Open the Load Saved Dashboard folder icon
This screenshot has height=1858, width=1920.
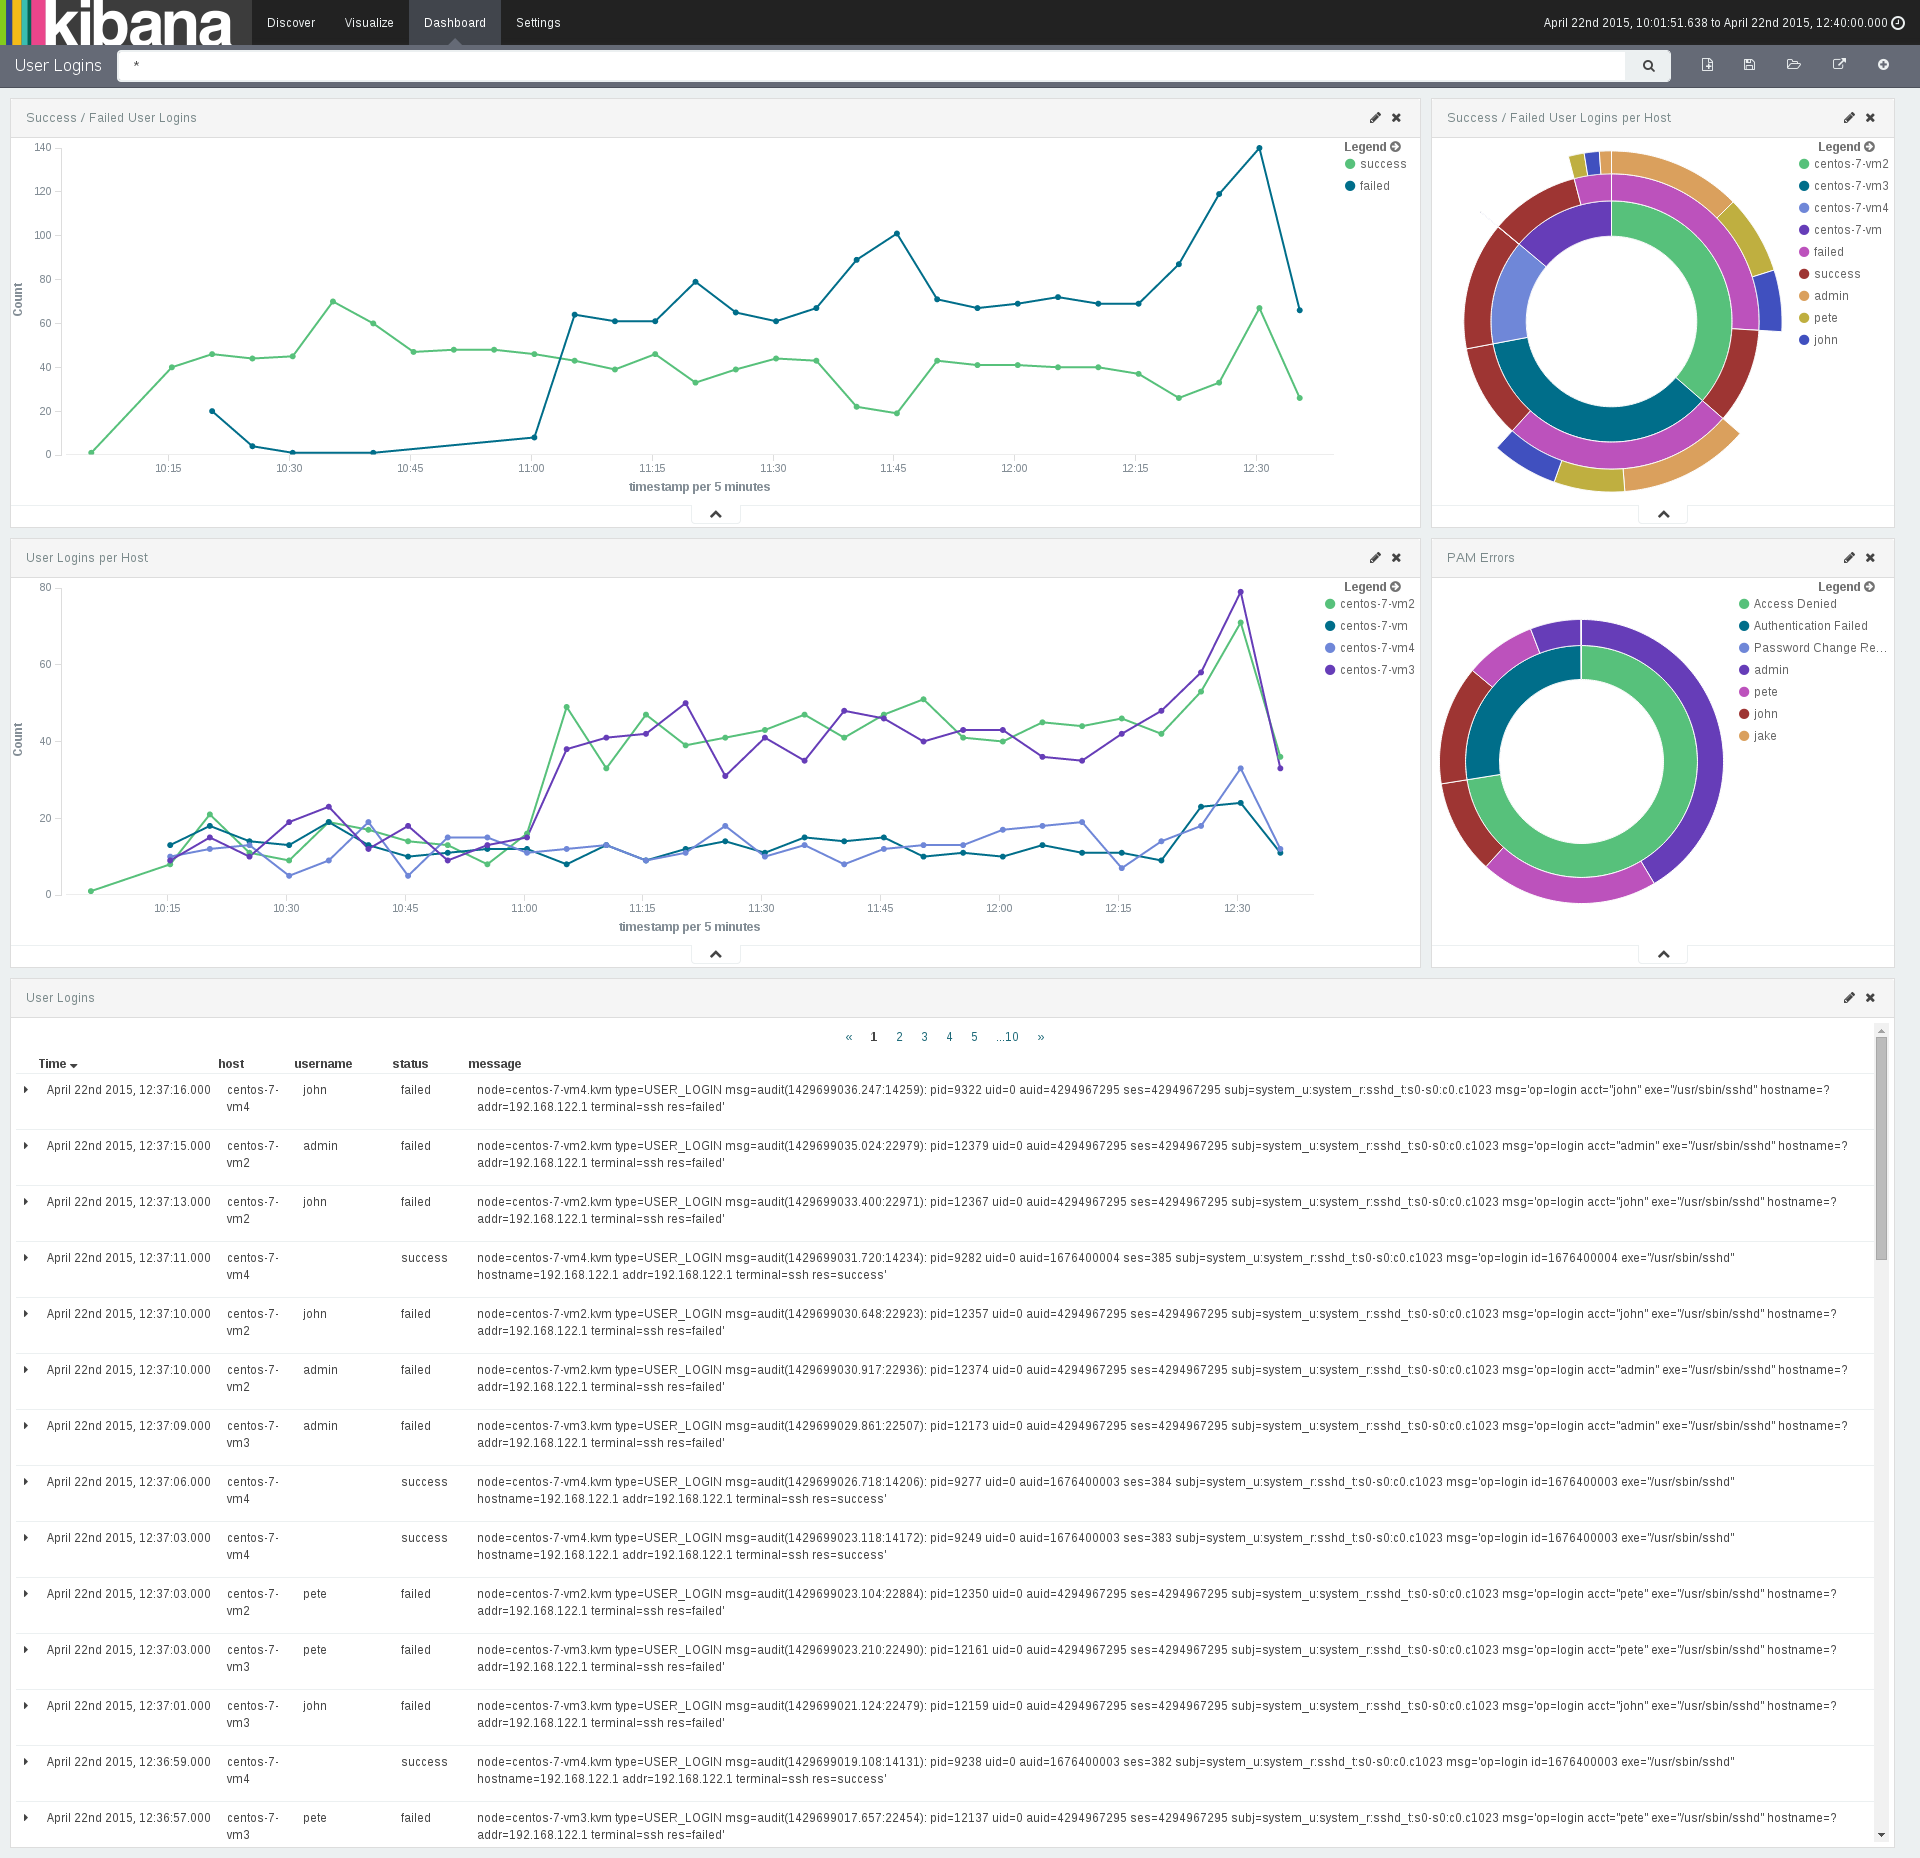1793,65
